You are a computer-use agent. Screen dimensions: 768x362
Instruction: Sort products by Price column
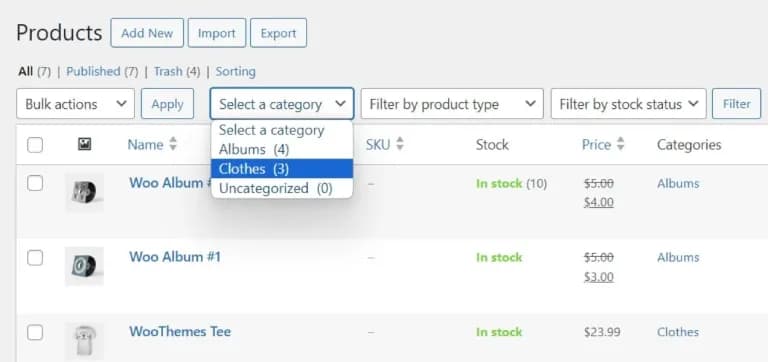(597, 145)
